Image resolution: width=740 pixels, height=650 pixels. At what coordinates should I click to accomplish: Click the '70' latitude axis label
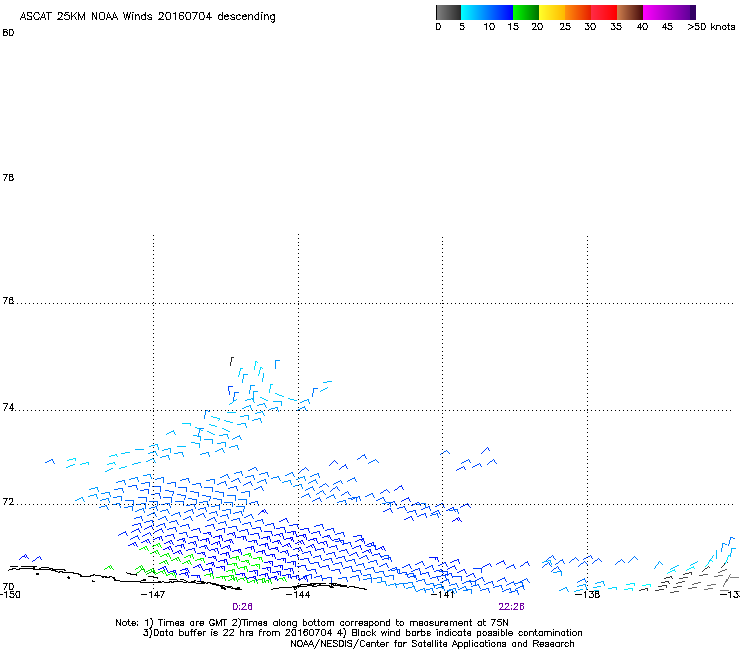point(8,586)
